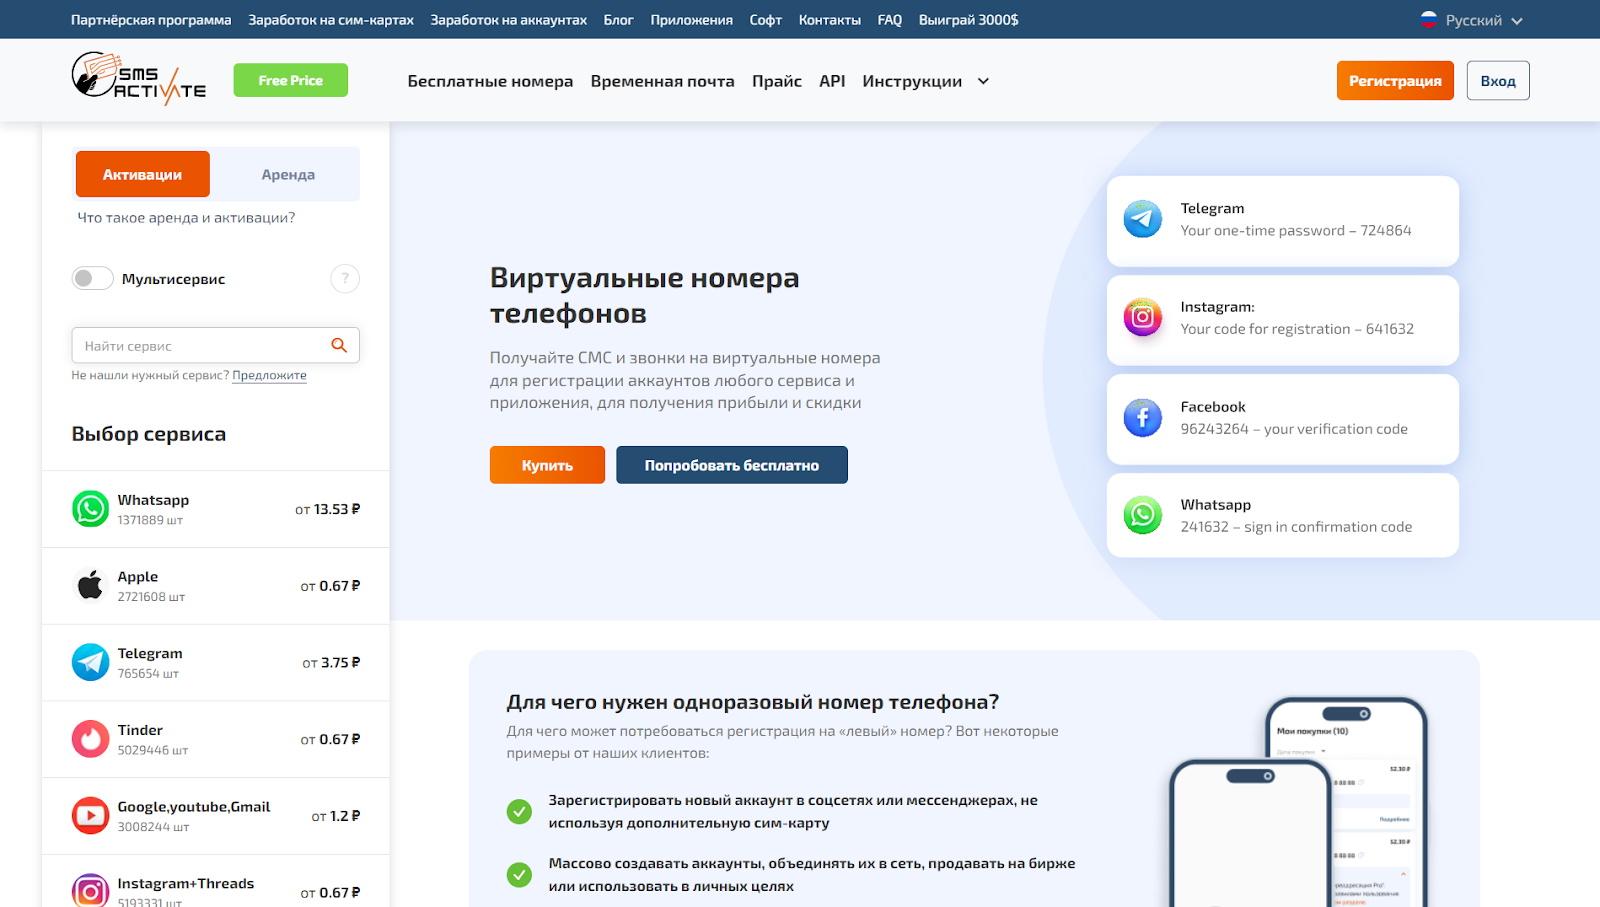The width and height of the screenshot is (1600, 907).
Task: Open the API menu item
Action: point(832,81)
